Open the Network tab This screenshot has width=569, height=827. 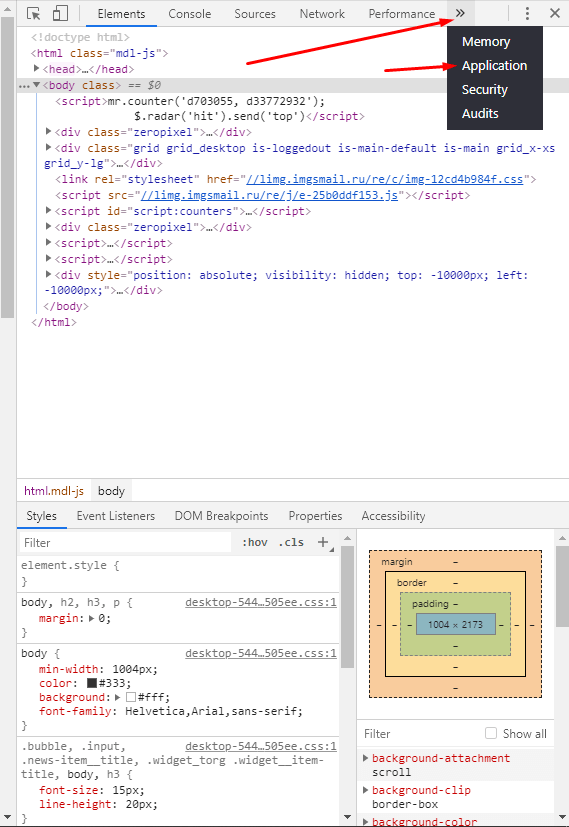[322, 14]
